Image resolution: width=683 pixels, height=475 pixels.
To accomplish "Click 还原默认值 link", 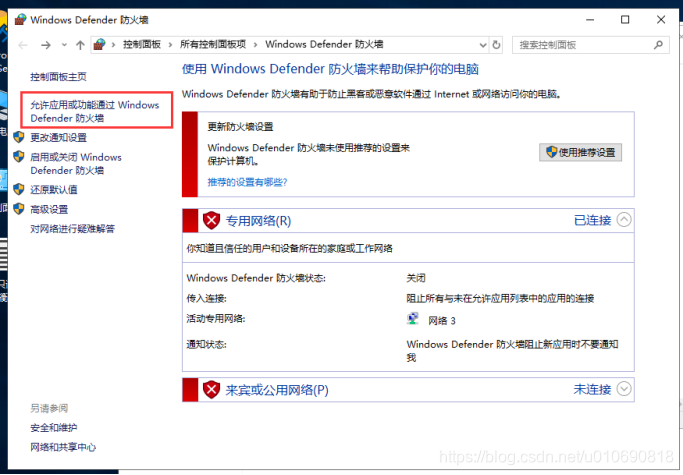I will (54, 190).
